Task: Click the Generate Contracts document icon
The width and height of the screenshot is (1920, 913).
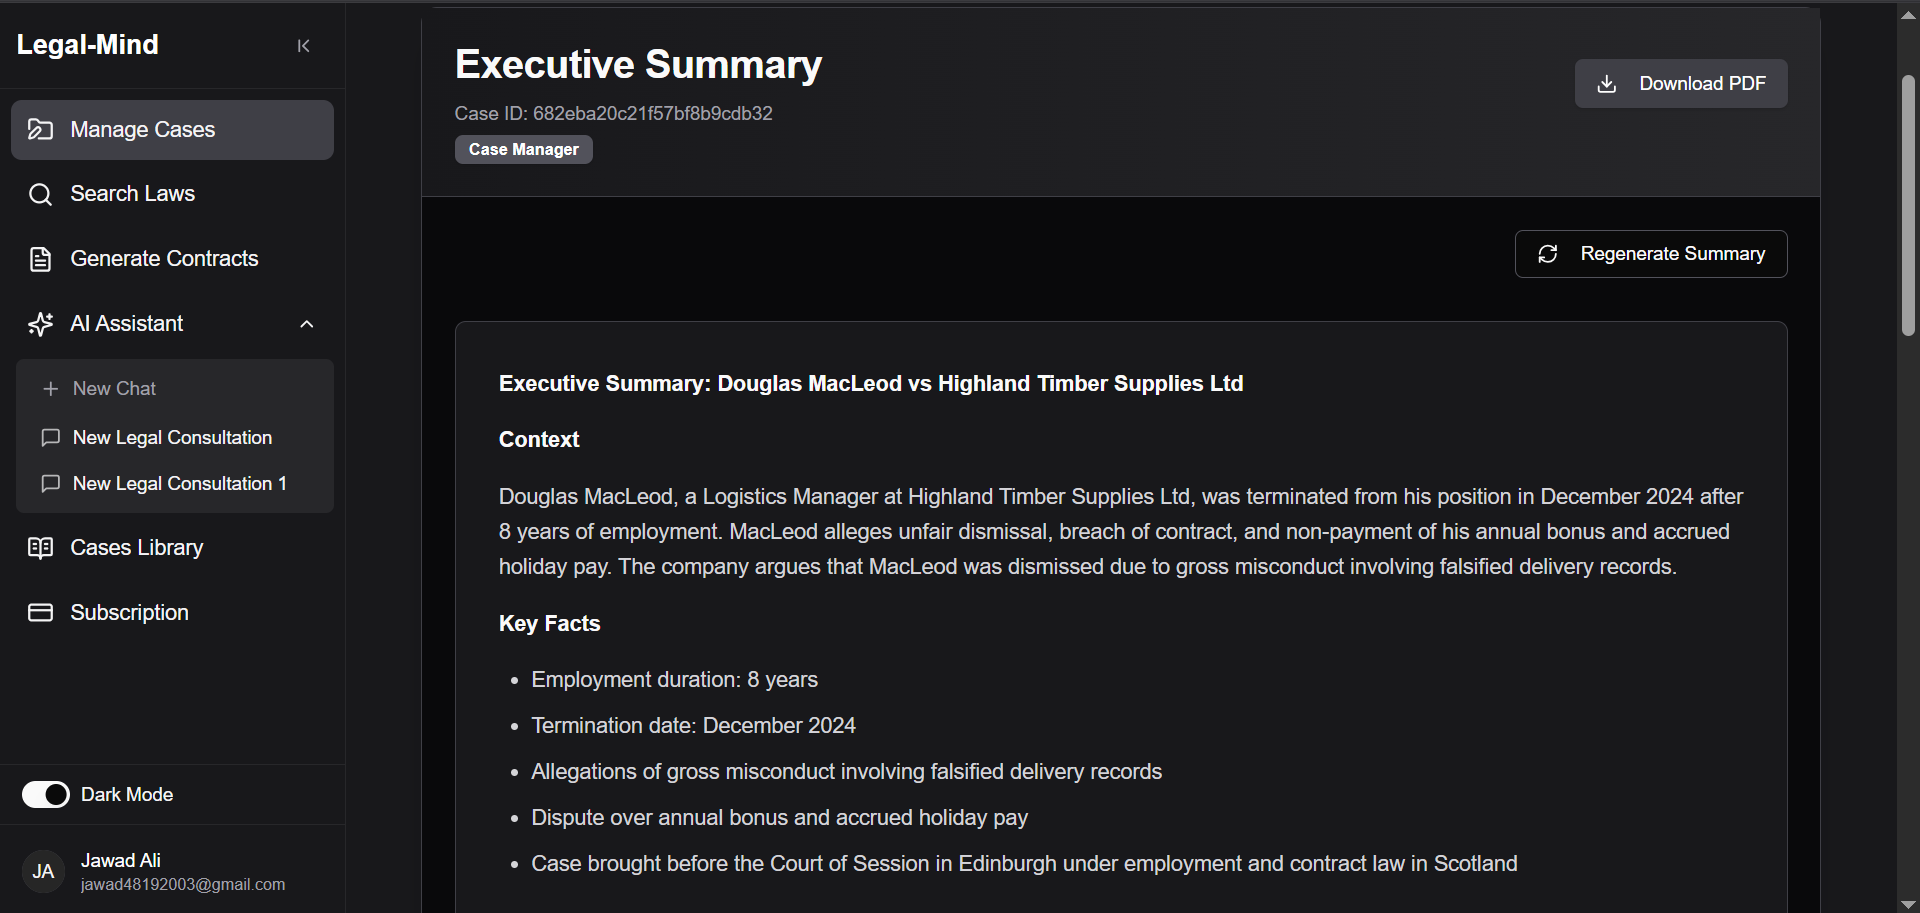Action: [40, 259]
